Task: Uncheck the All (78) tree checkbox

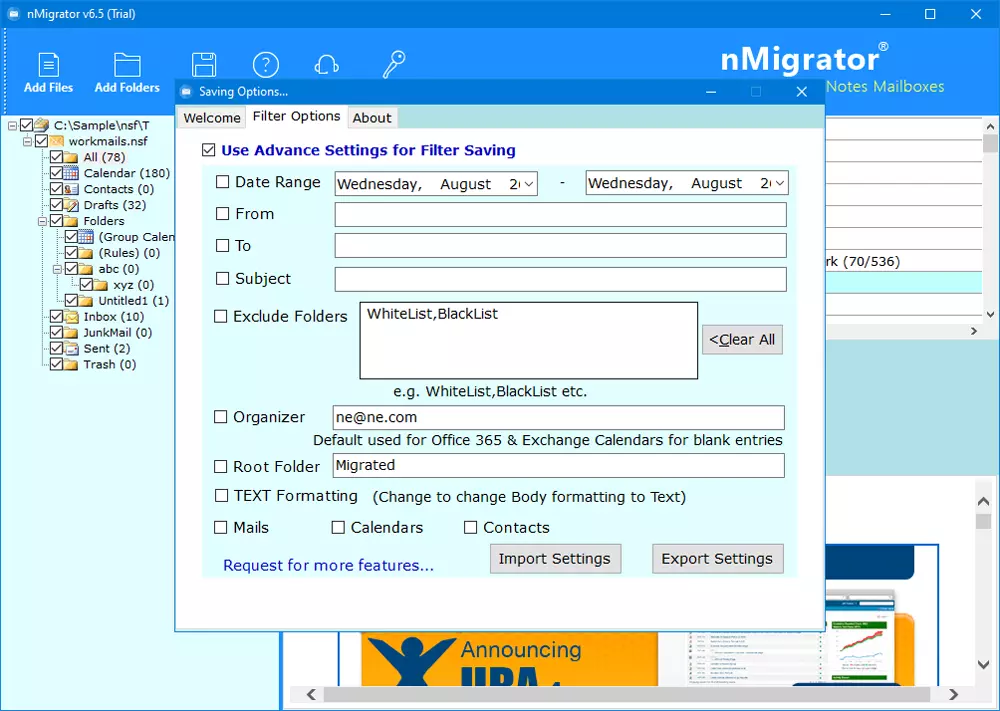Action: [x=56, y=157]
